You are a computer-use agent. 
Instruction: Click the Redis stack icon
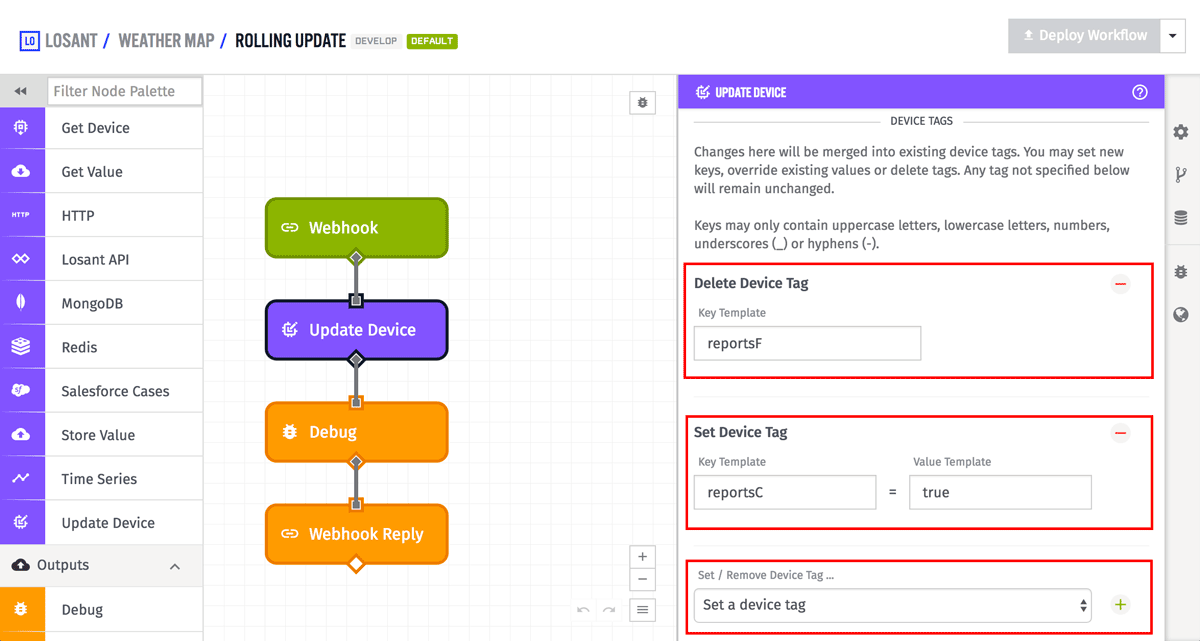[21, 347]
